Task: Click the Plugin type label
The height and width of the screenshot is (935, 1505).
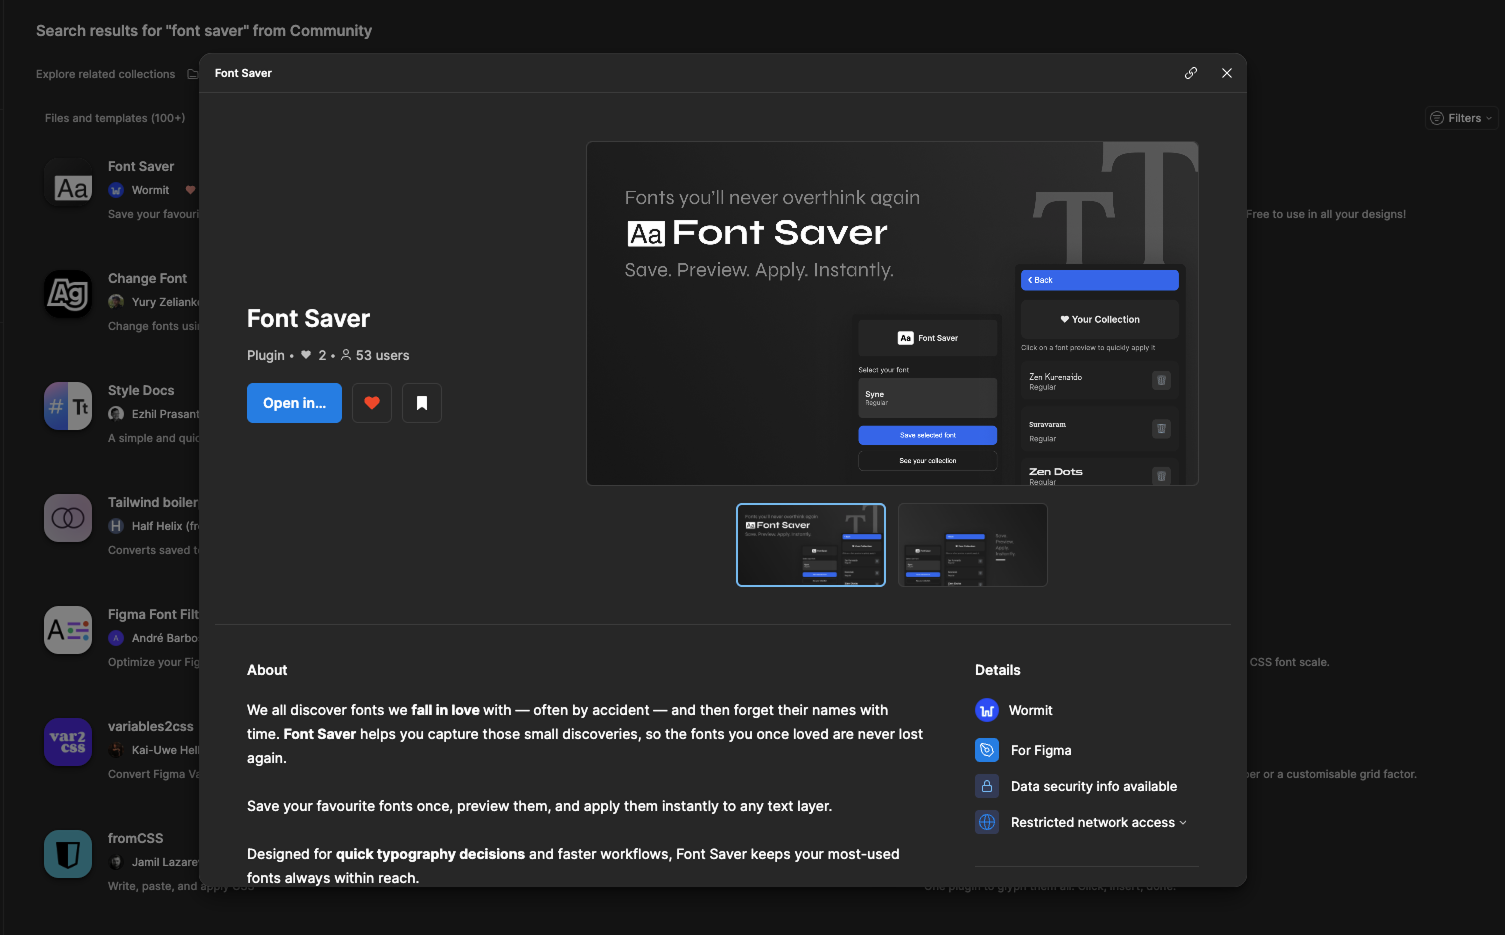Action: click(266, 355)
